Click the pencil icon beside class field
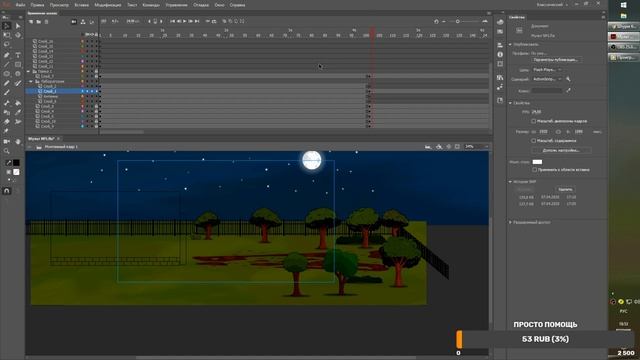This screenshot has width=640, height=360. click(x=568, y=91)
